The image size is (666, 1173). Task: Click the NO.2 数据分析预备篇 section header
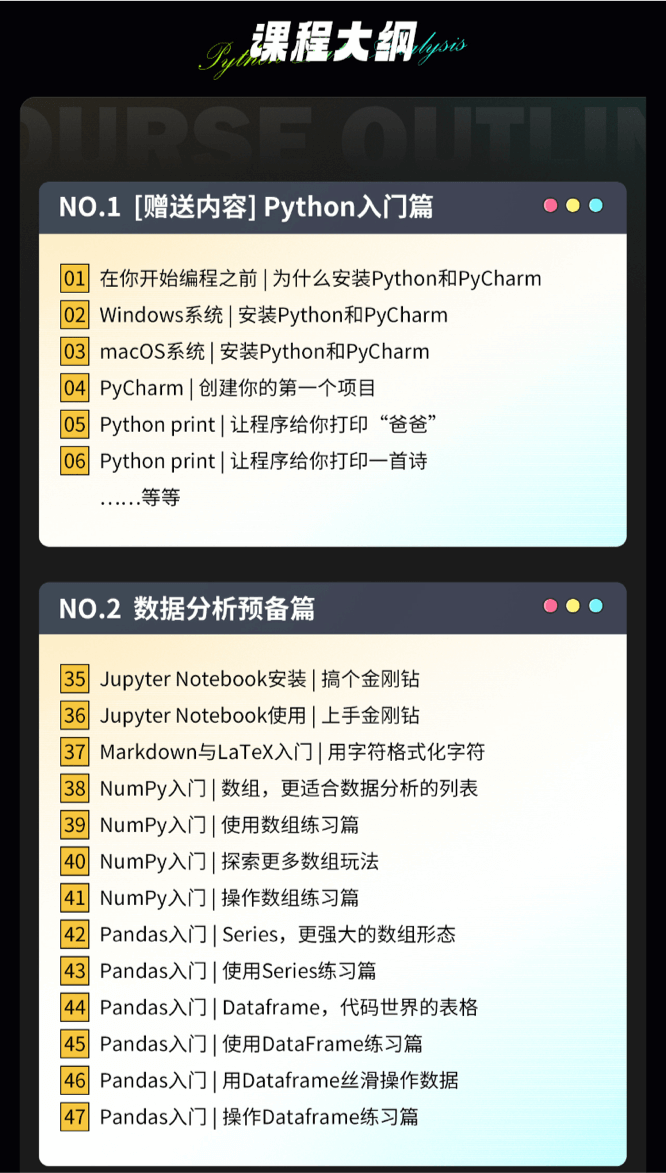[x=333, y=608]
